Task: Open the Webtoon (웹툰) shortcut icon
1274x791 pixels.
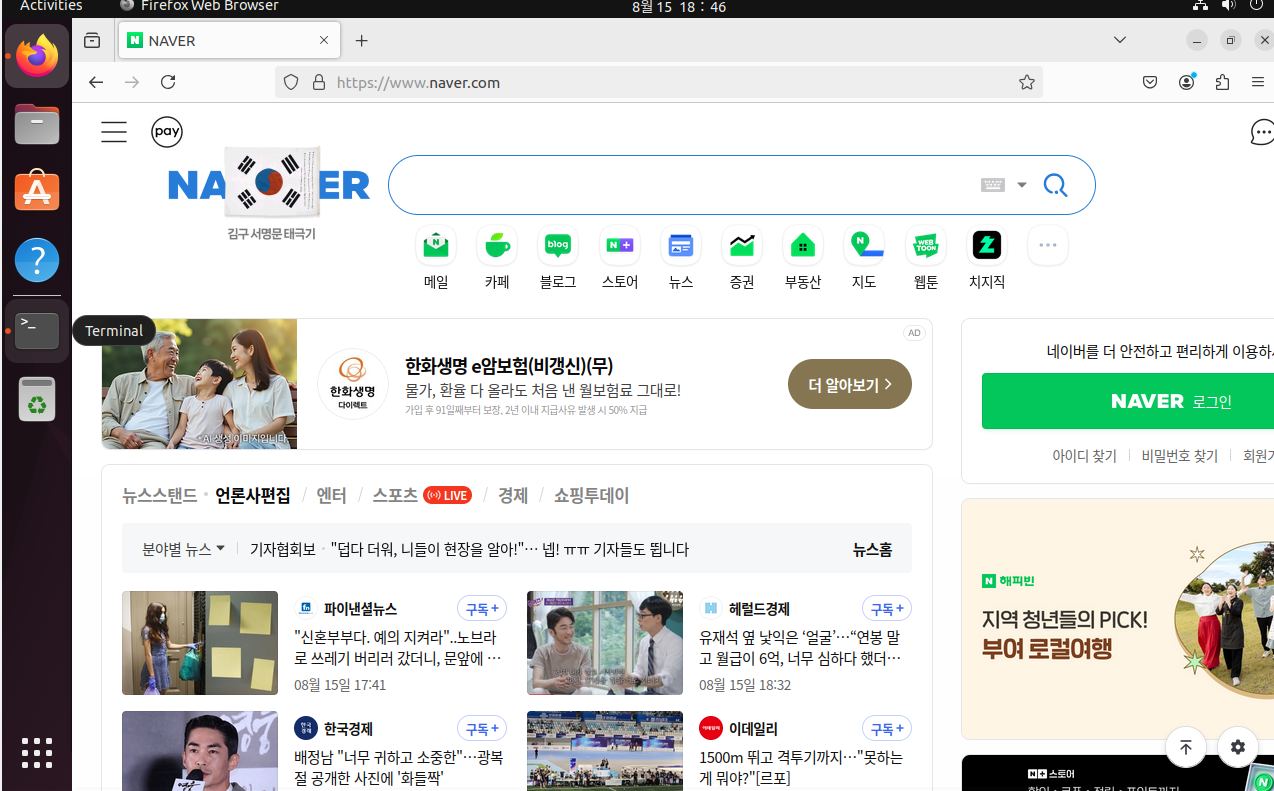Action: (x=926, y=245)
